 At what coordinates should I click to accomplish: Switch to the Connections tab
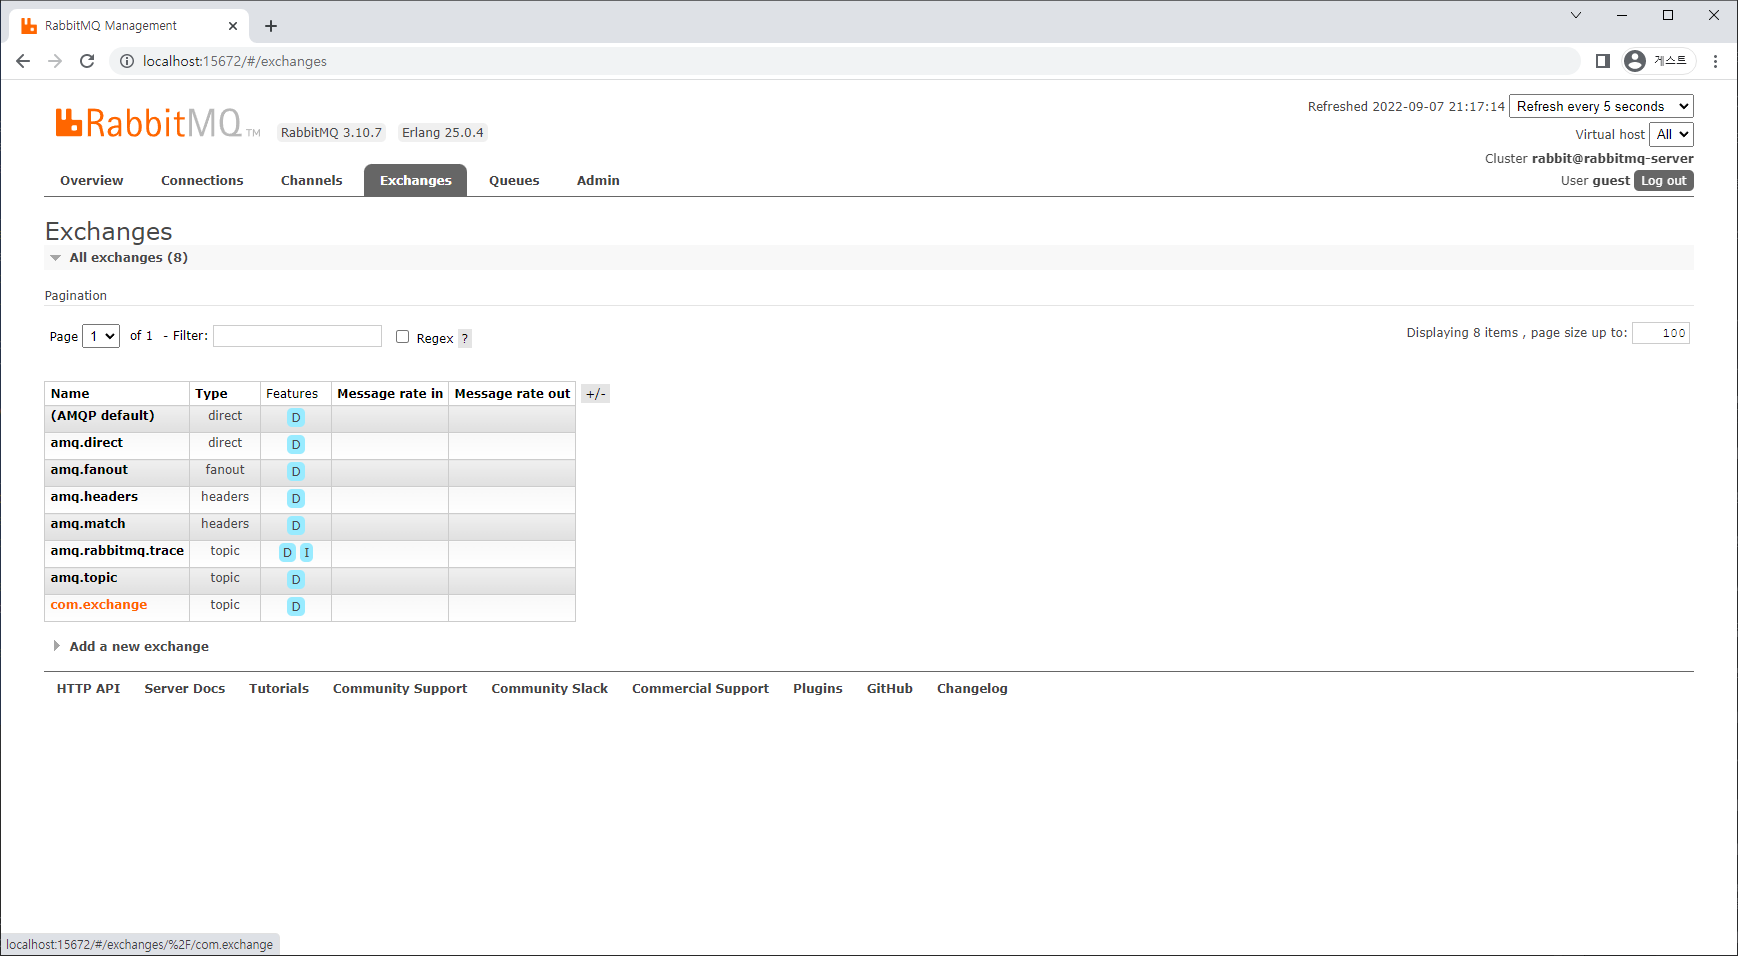pyautogui.click(x=202, y=180)
